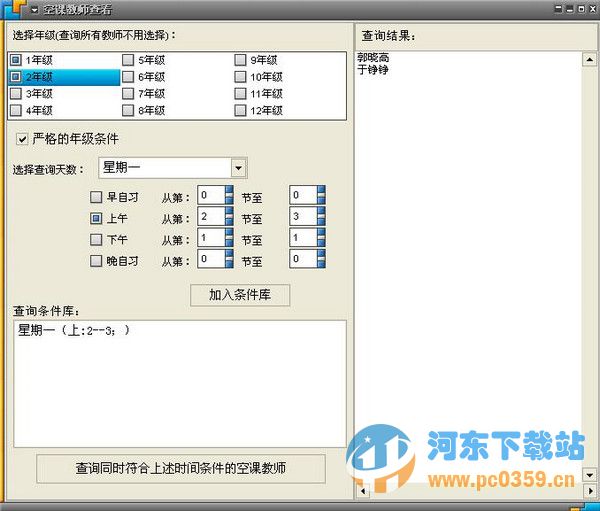The image size is (600, 511).
Task: Click results scrollbar up arrow
Action: (590, 59)
